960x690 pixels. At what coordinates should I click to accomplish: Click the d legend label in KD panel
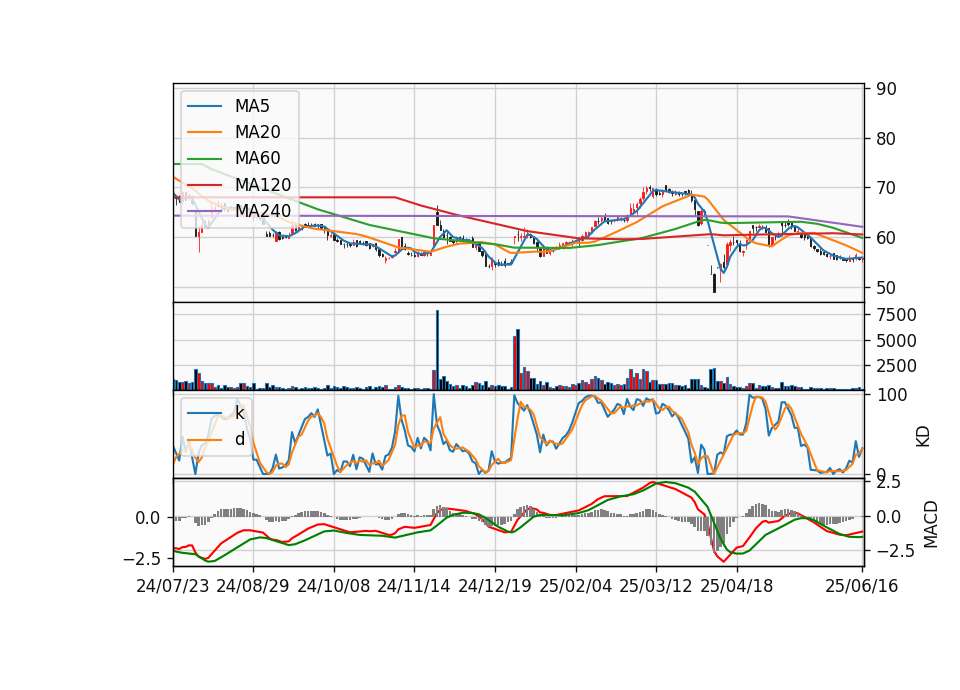[240, 439]
